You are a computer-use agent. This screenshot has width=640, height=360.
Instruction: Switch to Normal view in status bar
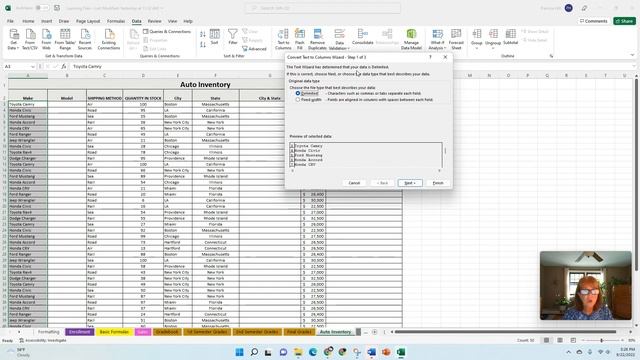click(x=546, y=340)
